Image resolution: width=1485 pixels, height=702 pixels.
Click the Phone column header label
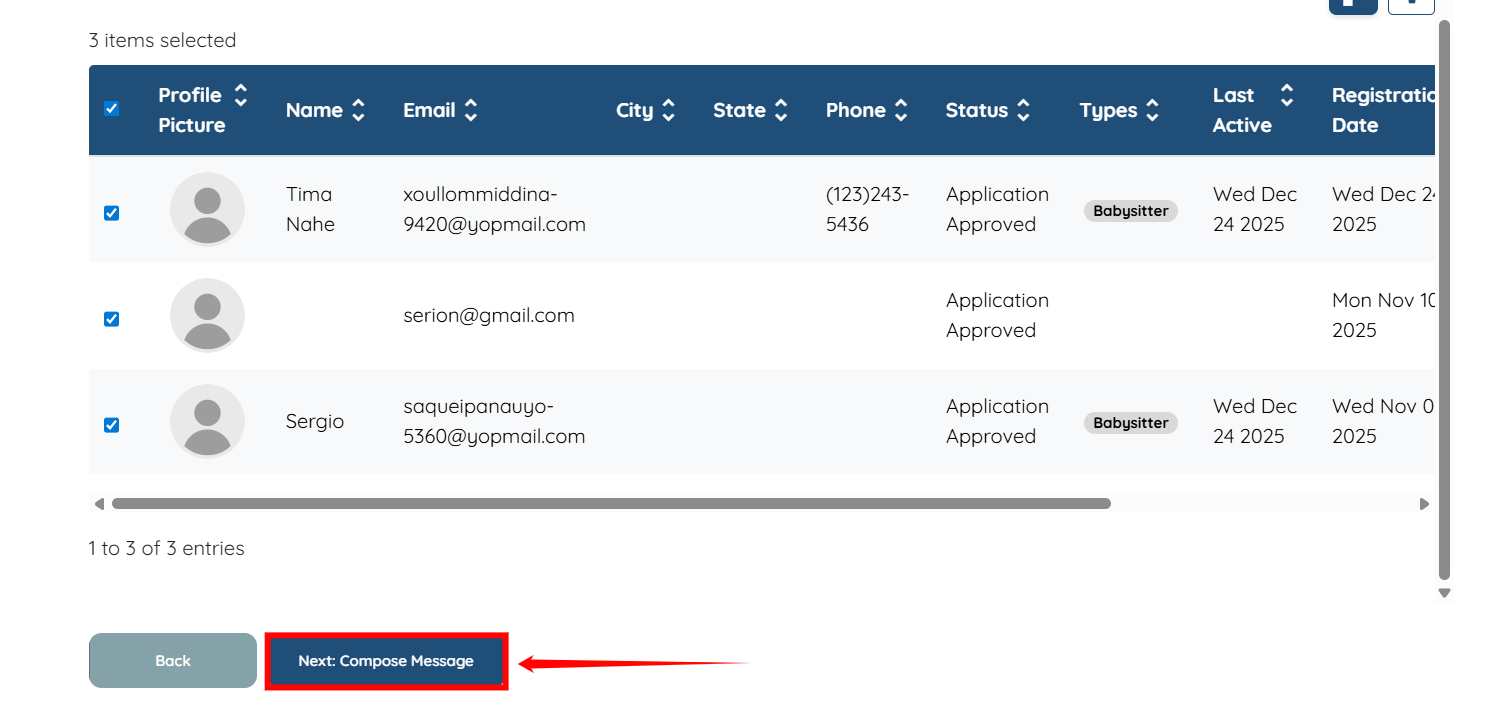856,110
